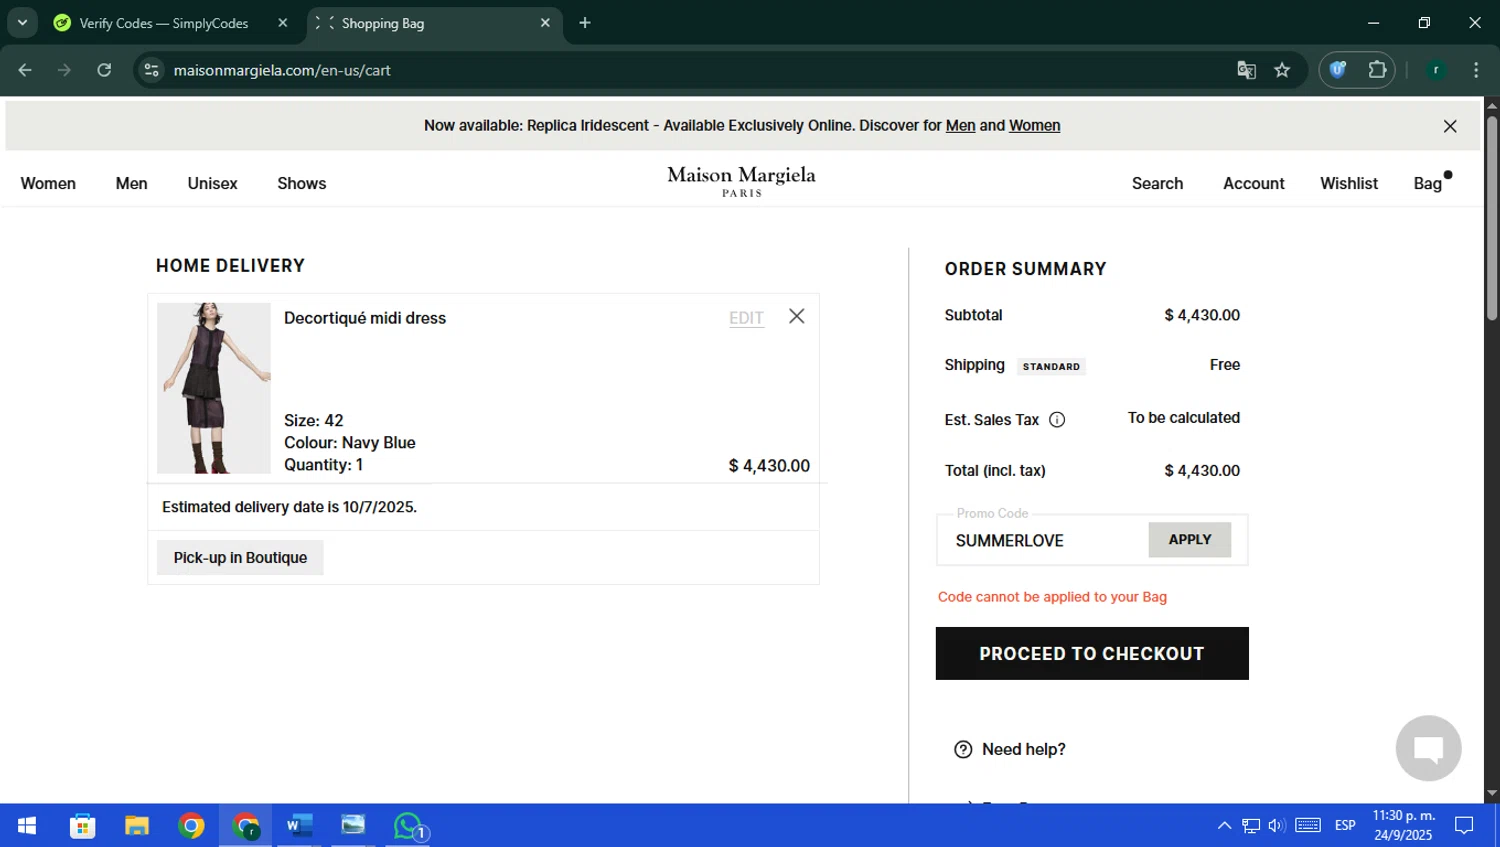1500x847 pixels.
Task: Close the Verify Codes — SimplyCodes tab
Action: [x=282, y=23]
